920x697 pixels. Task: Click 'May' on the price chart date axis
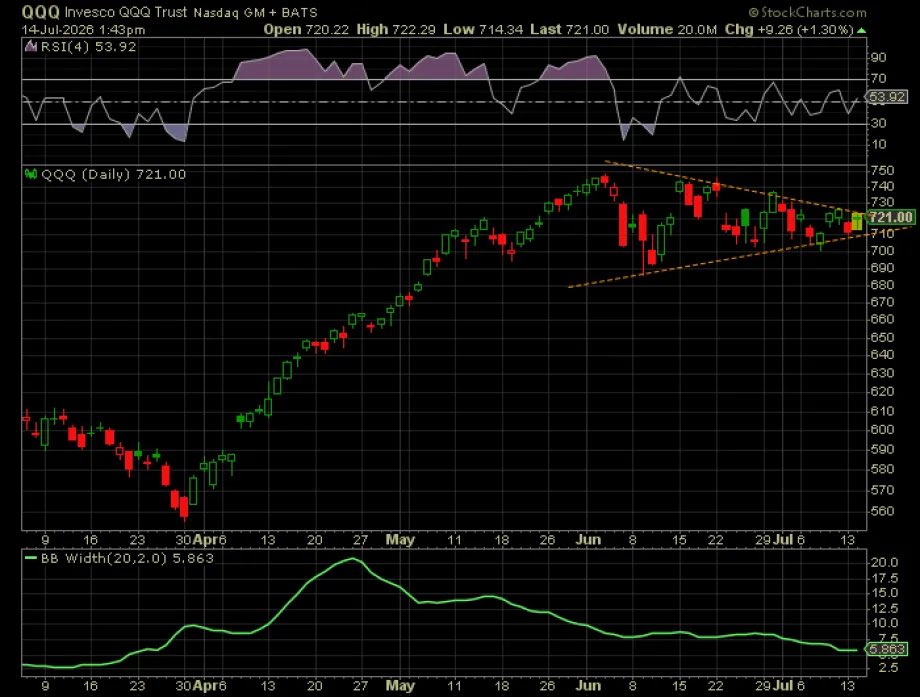(400, 540)
